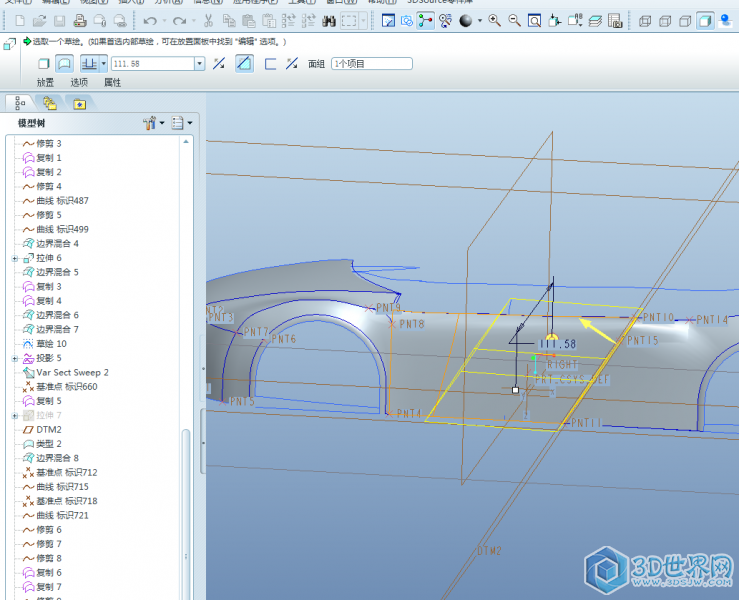Open the layers stack icon
The image size is (739, 600).
[595, 21]
